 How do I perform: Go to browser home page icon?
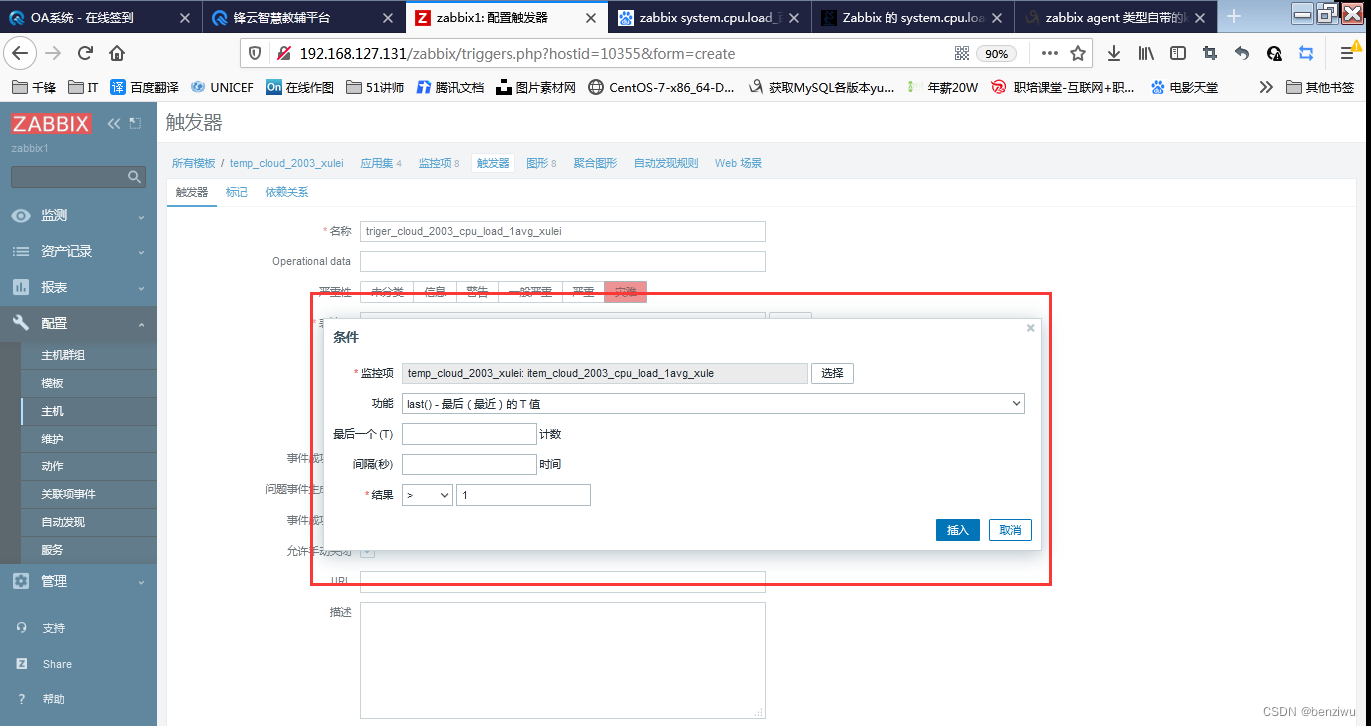117,53
